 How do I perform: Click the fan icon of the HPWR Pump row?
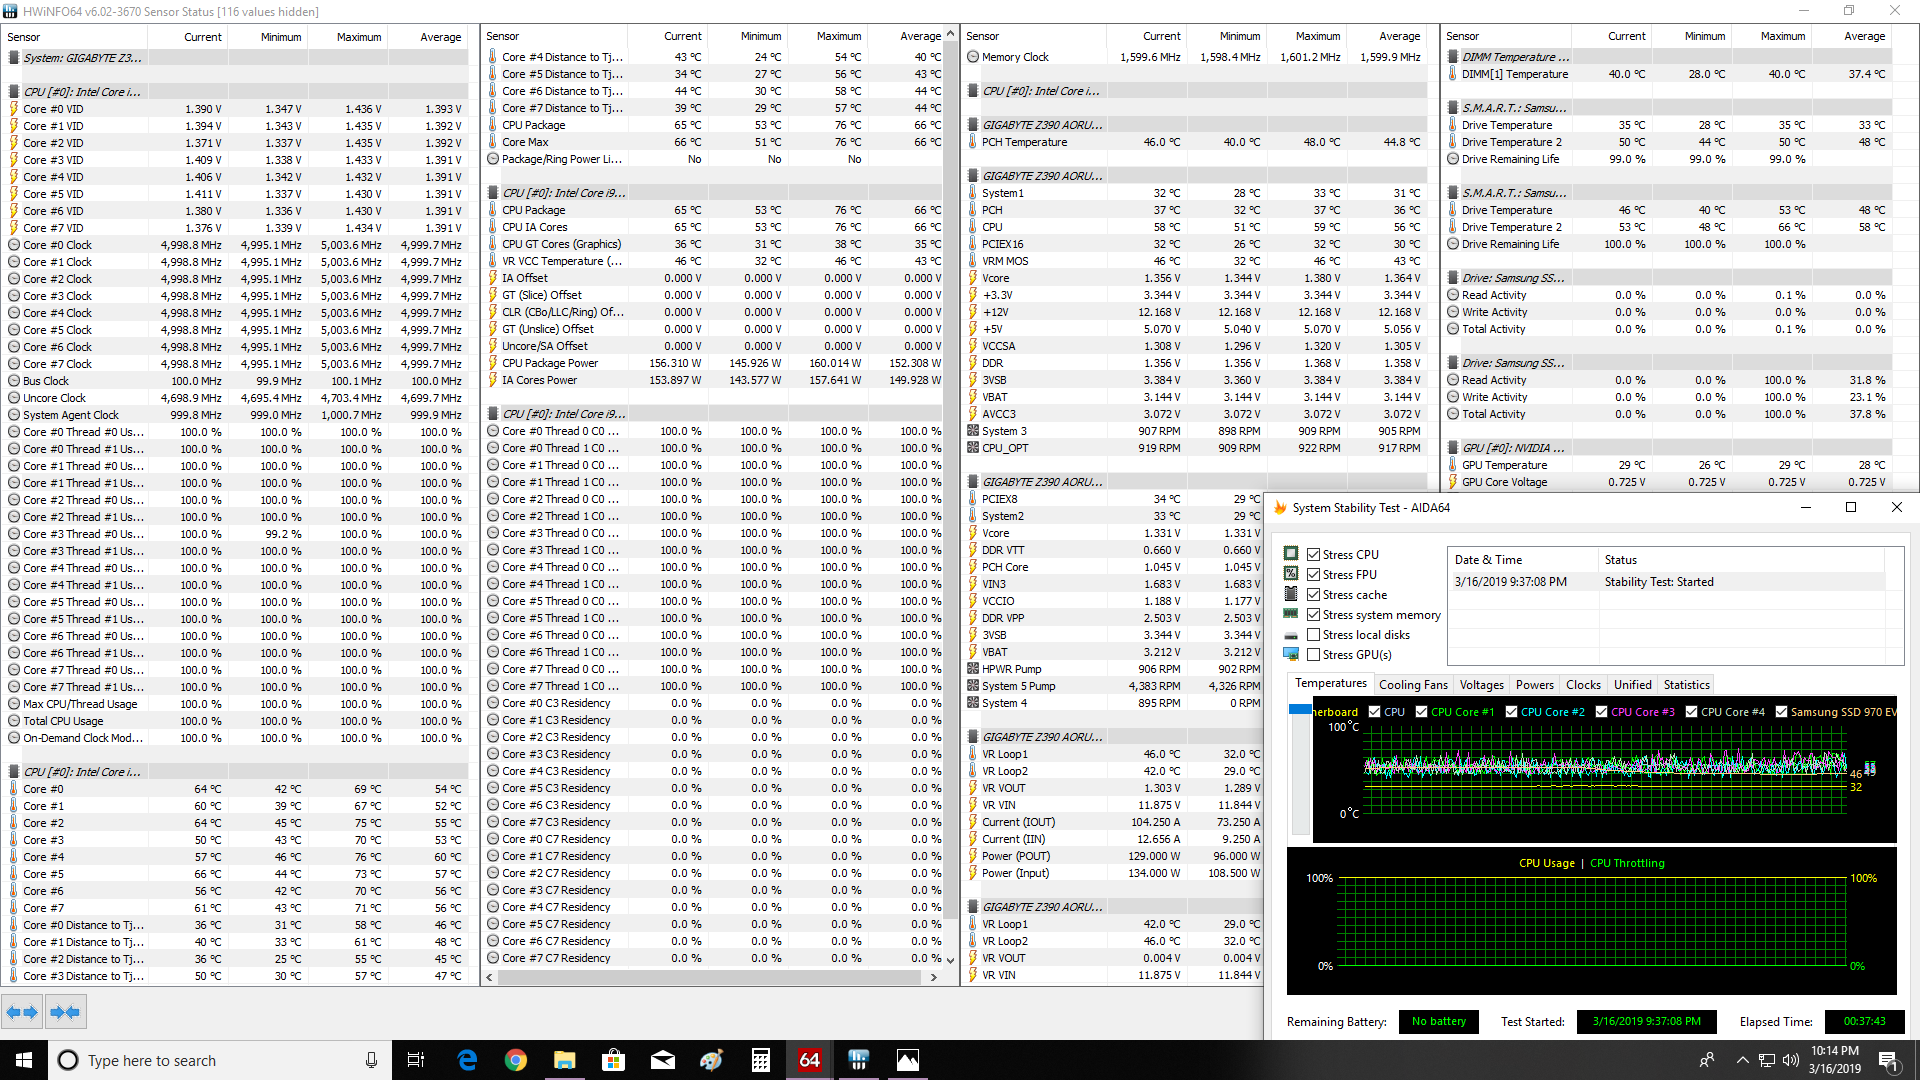click(x=973, y=669)
